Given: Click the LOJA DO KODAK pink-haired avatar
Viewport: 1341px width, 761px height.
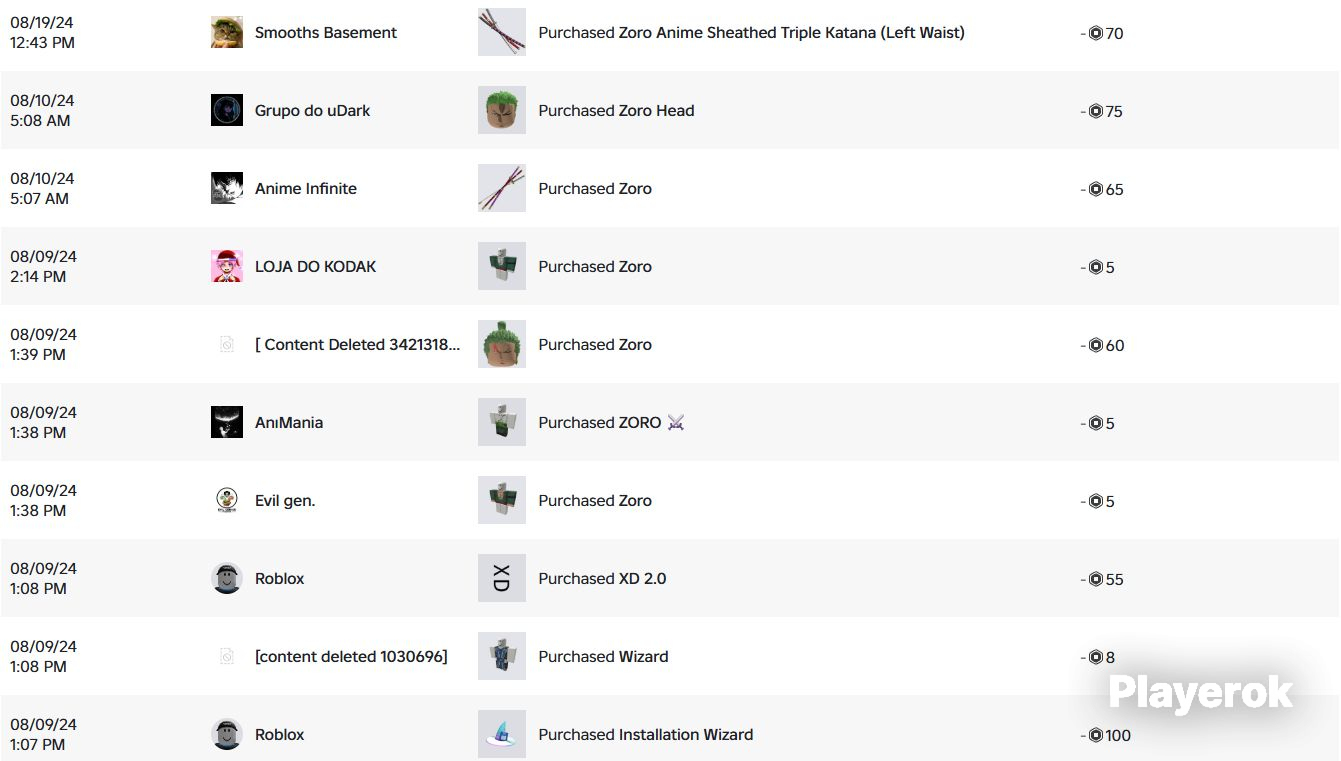Looking at the screenshot, I should [227, 266].
